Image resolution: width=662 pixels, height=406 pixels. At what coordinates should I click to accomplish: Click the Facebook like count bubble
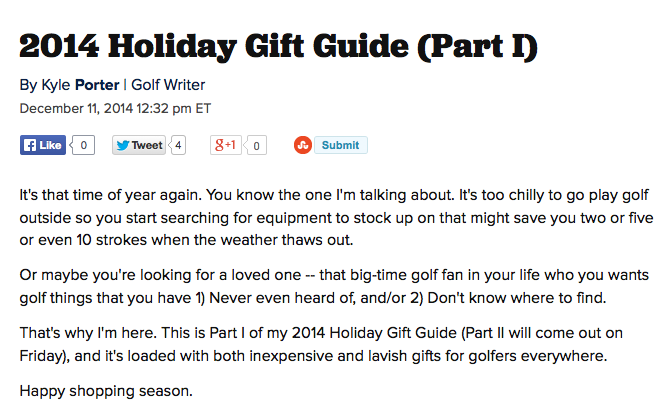pos(84,145)
